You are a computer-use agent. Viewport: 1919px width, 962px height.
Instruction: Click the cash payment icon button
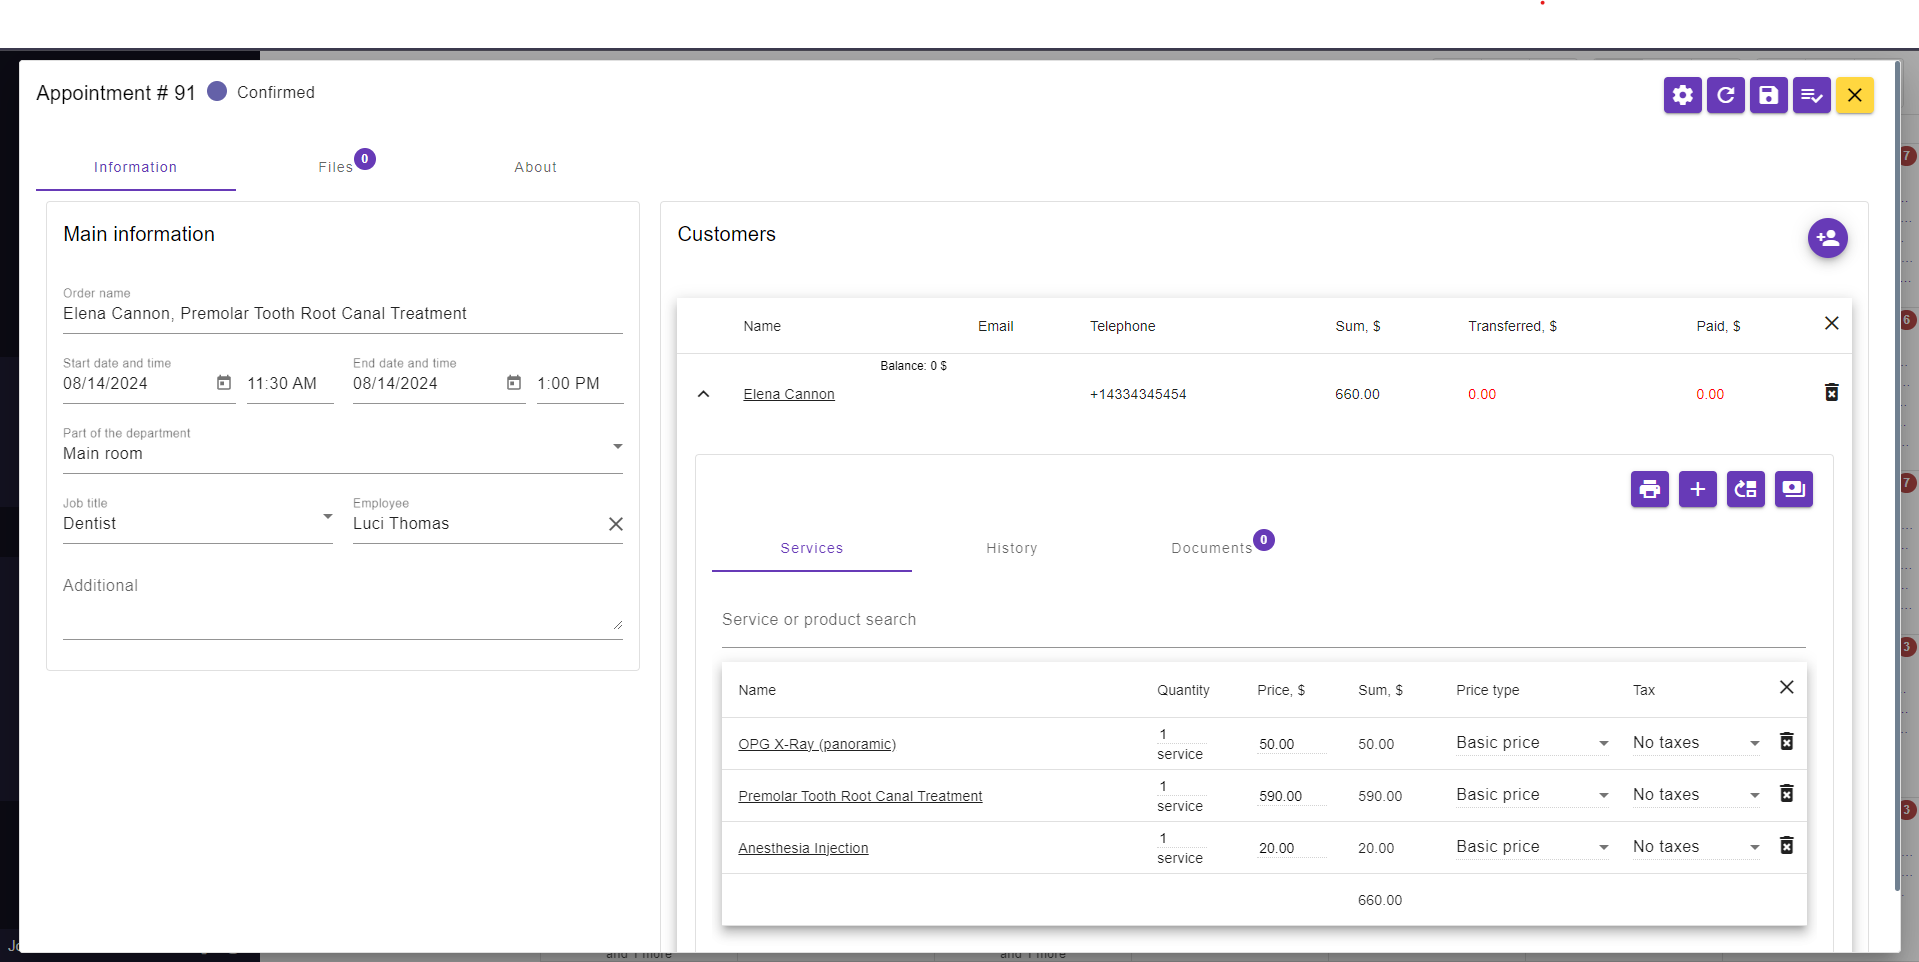1793,489
